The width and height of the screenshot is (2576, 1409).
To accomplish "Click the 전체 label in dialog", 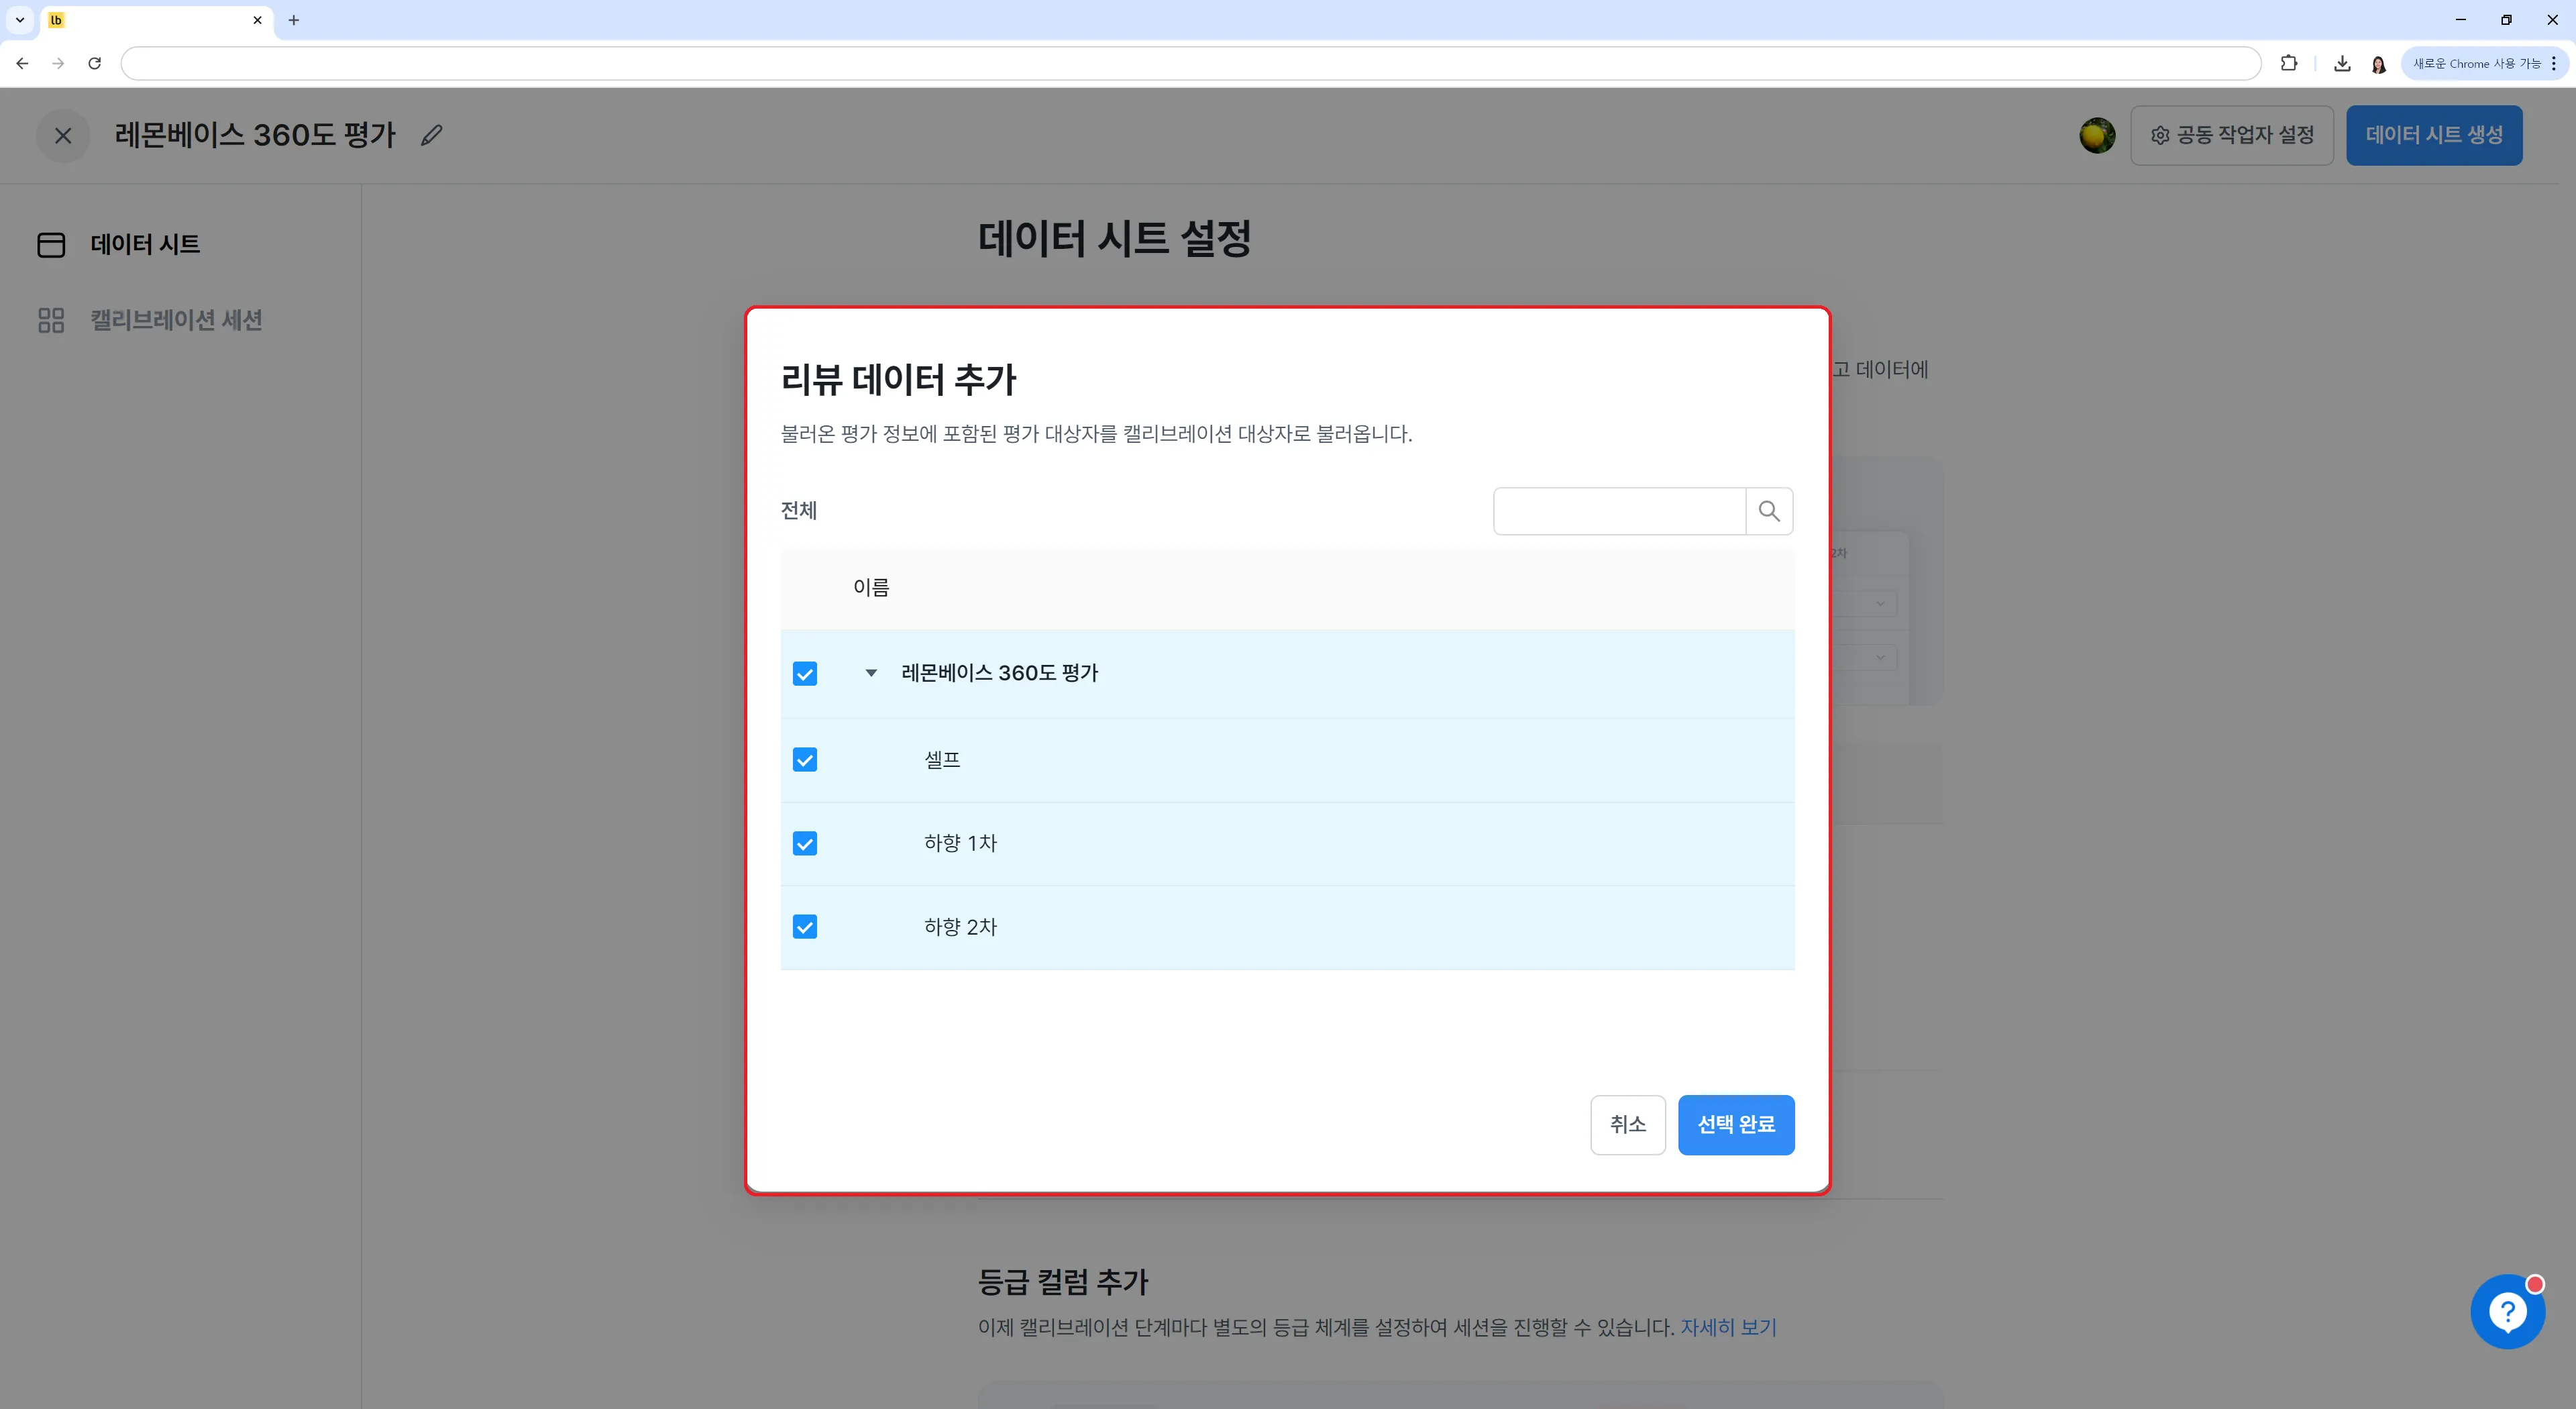I will [x=798, y=511].
